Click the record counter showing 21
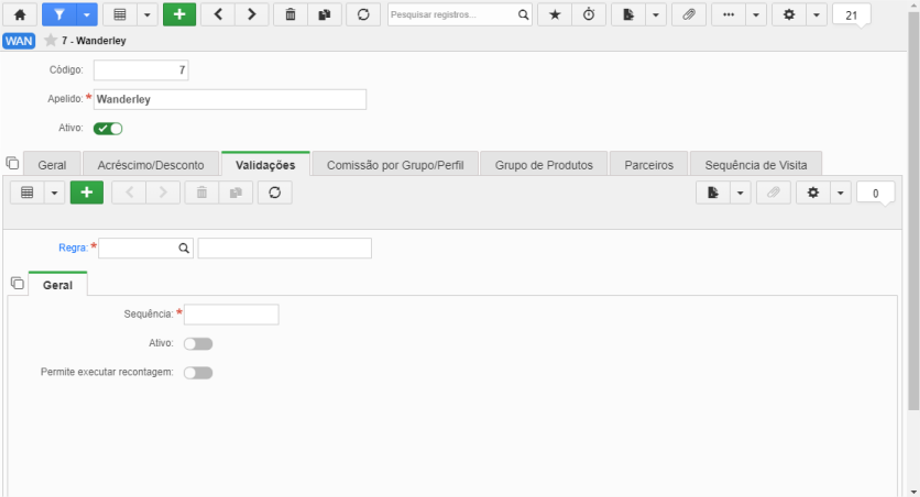The image size is (920, 497). click(851, 15)
